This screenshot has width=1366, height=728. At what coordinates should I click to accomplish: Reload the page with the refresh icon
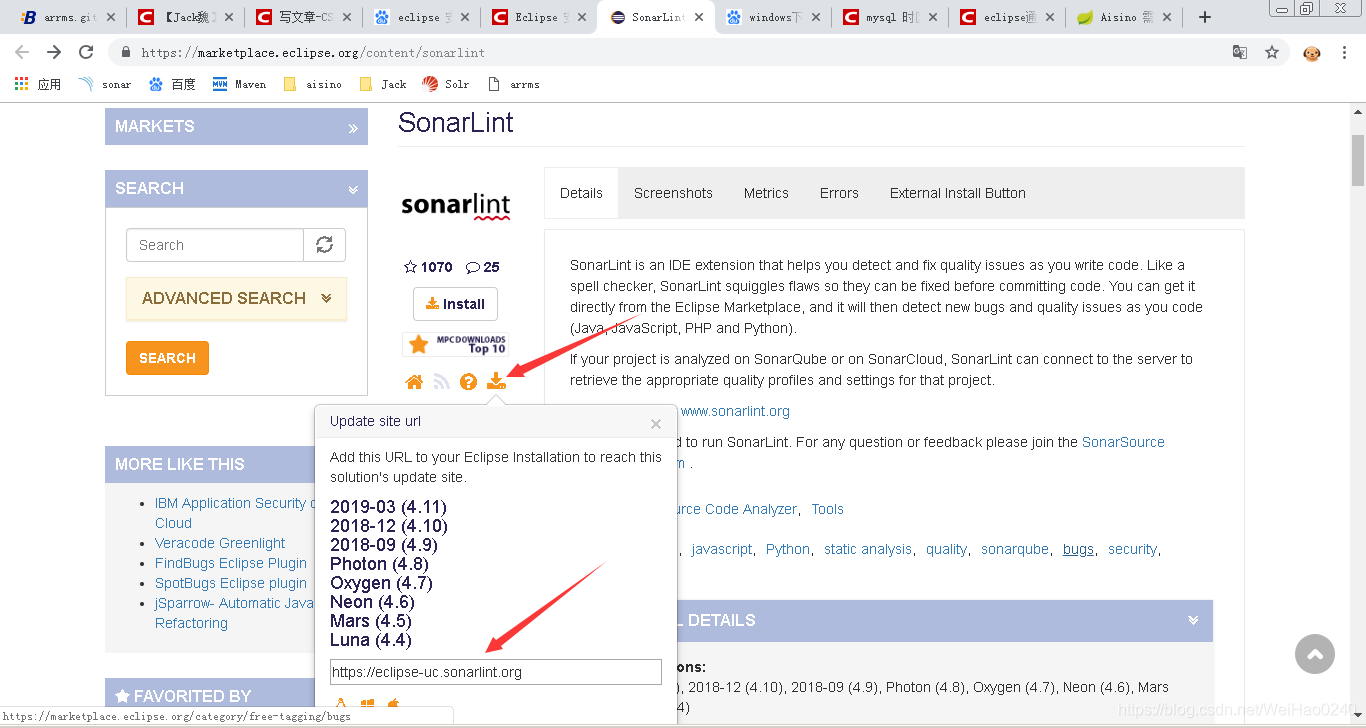86,52
